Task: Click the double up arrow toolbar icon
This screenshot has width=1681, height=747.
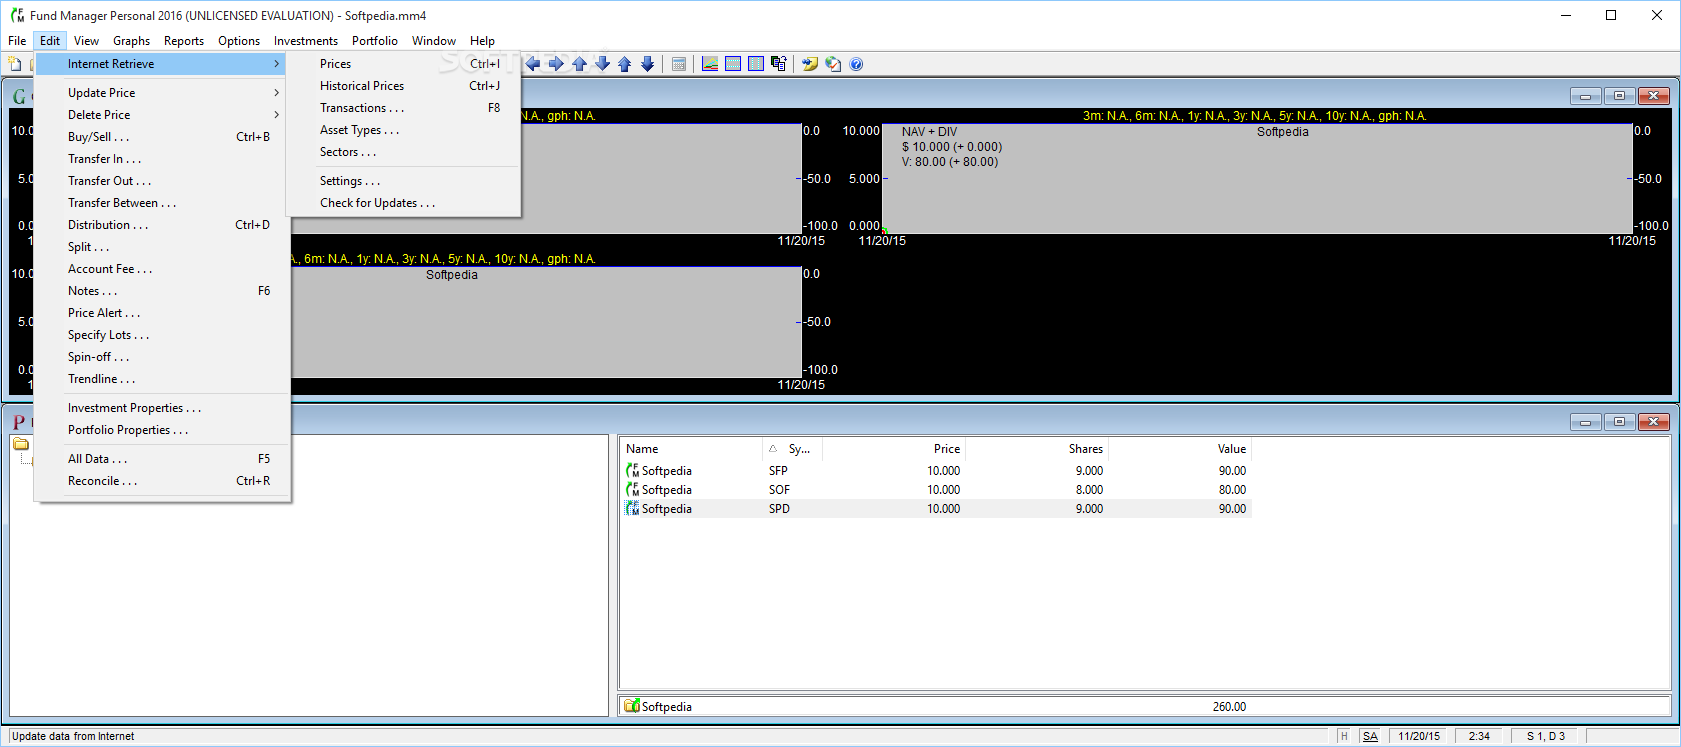Action: click(x=625, y=64)
